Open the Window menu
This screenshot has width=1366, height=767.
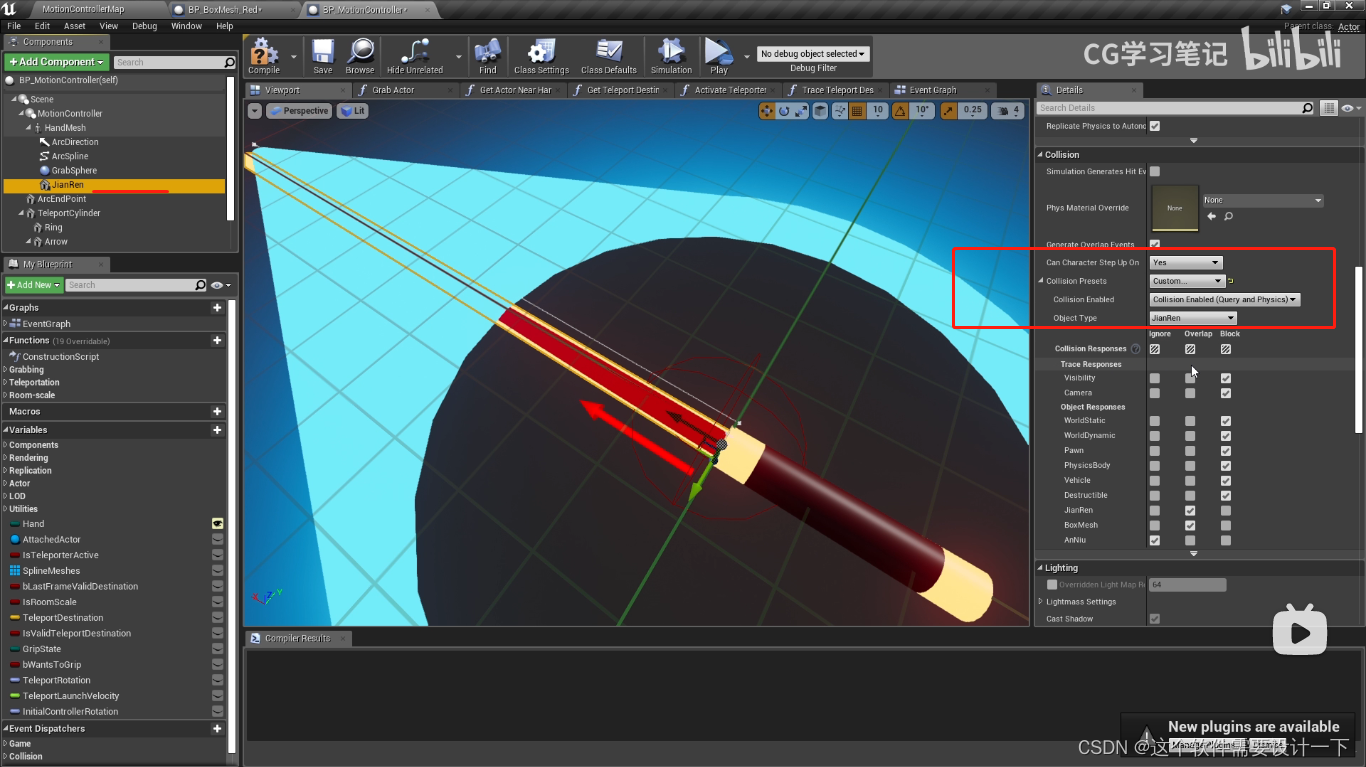[x=186, y=26]
